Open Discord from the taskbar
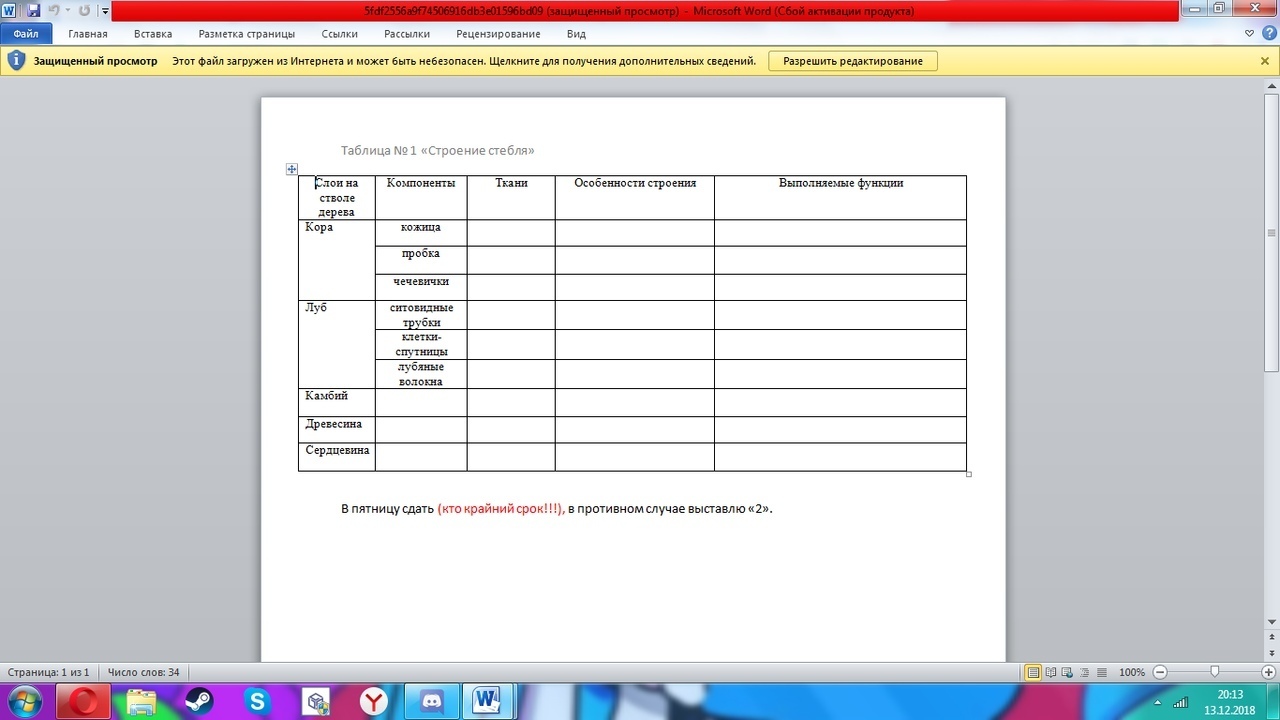This screenshot has height=720, width=1280. 431,702
